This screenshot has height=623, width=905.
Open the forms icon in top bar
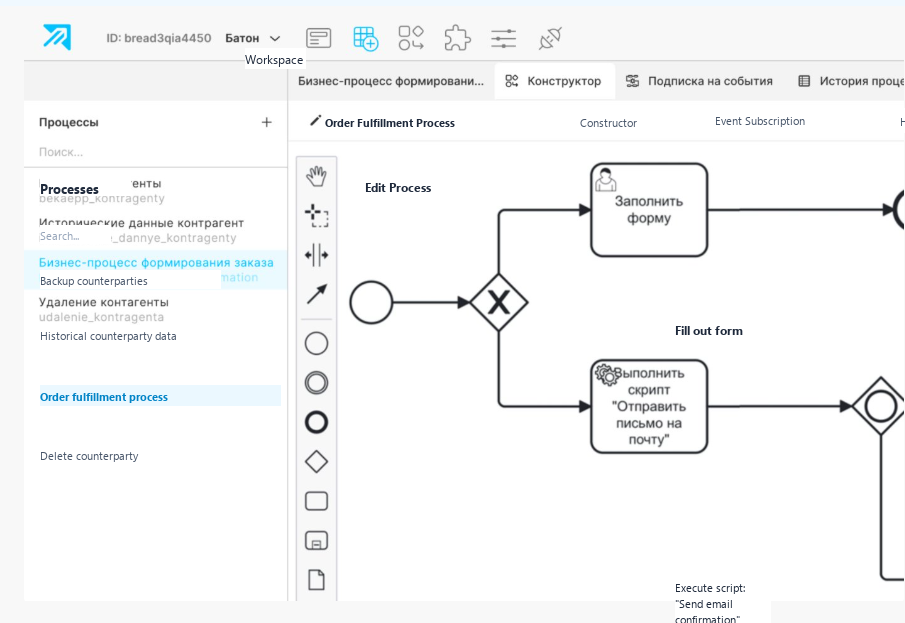319,38
